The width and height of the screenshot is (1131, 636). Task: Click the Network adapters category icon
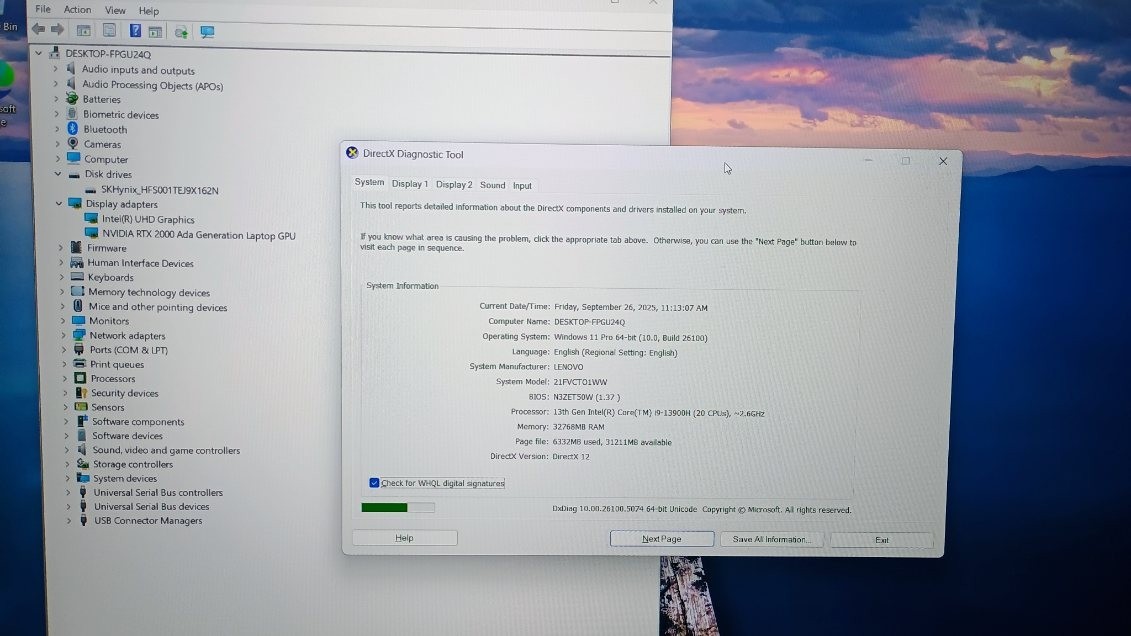point(79,335)
